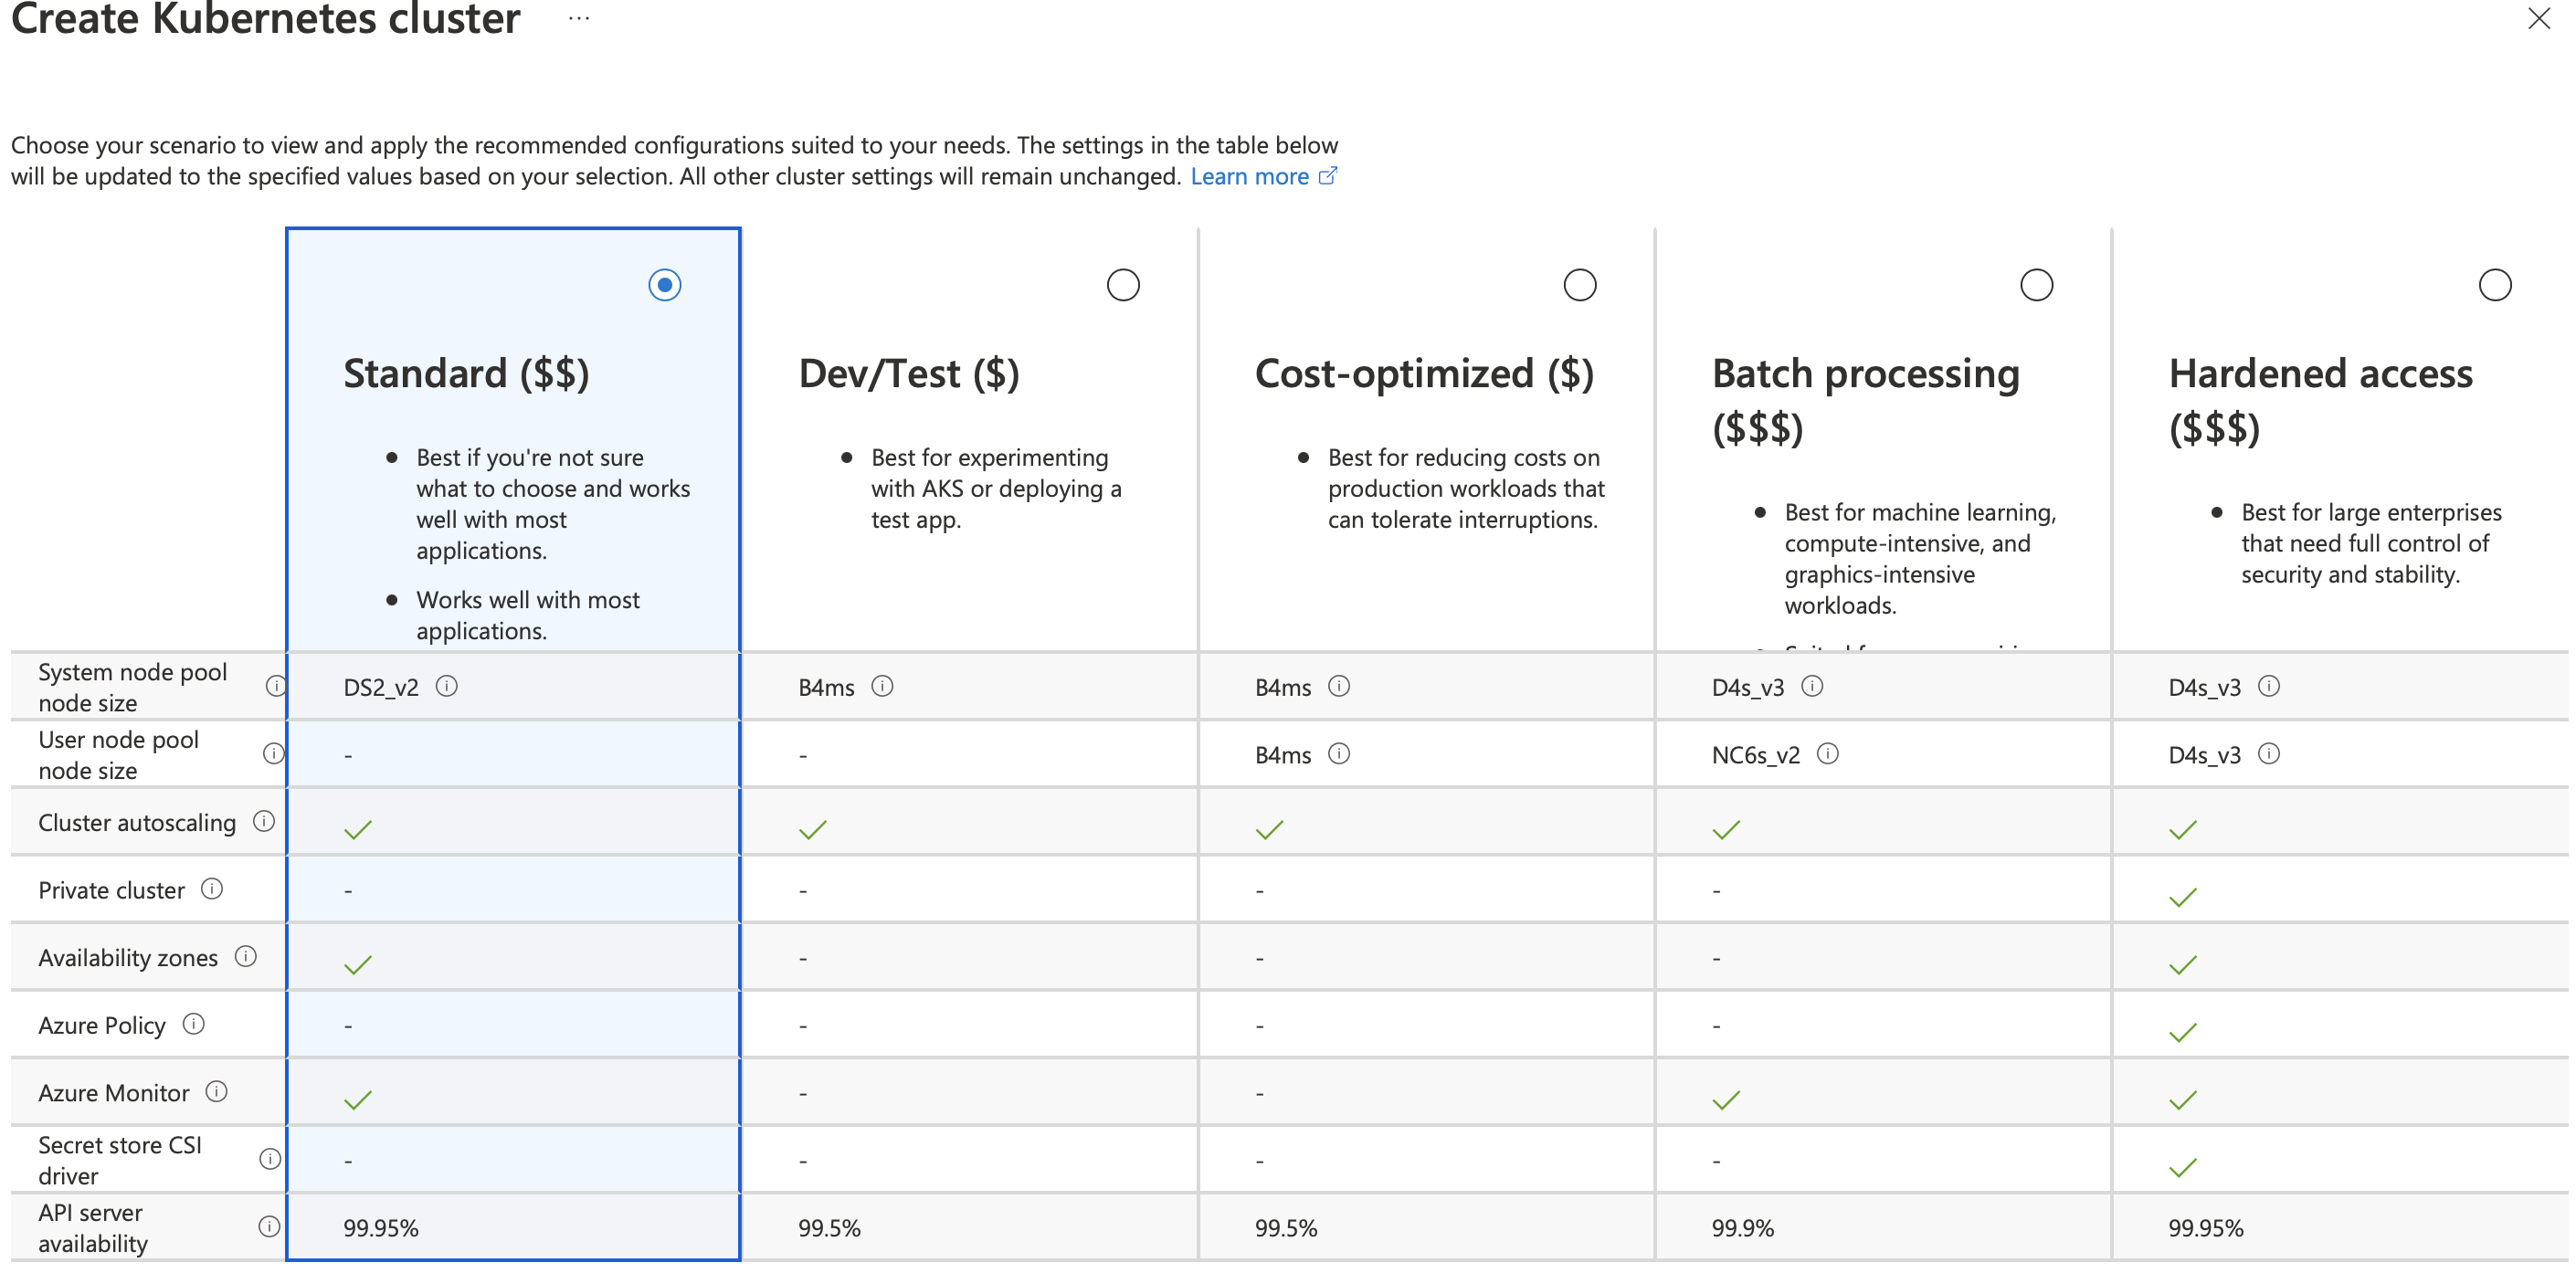2576x1273 pixels.
Task: Choose Hardened access radio button
Action: pos(2495,285)
